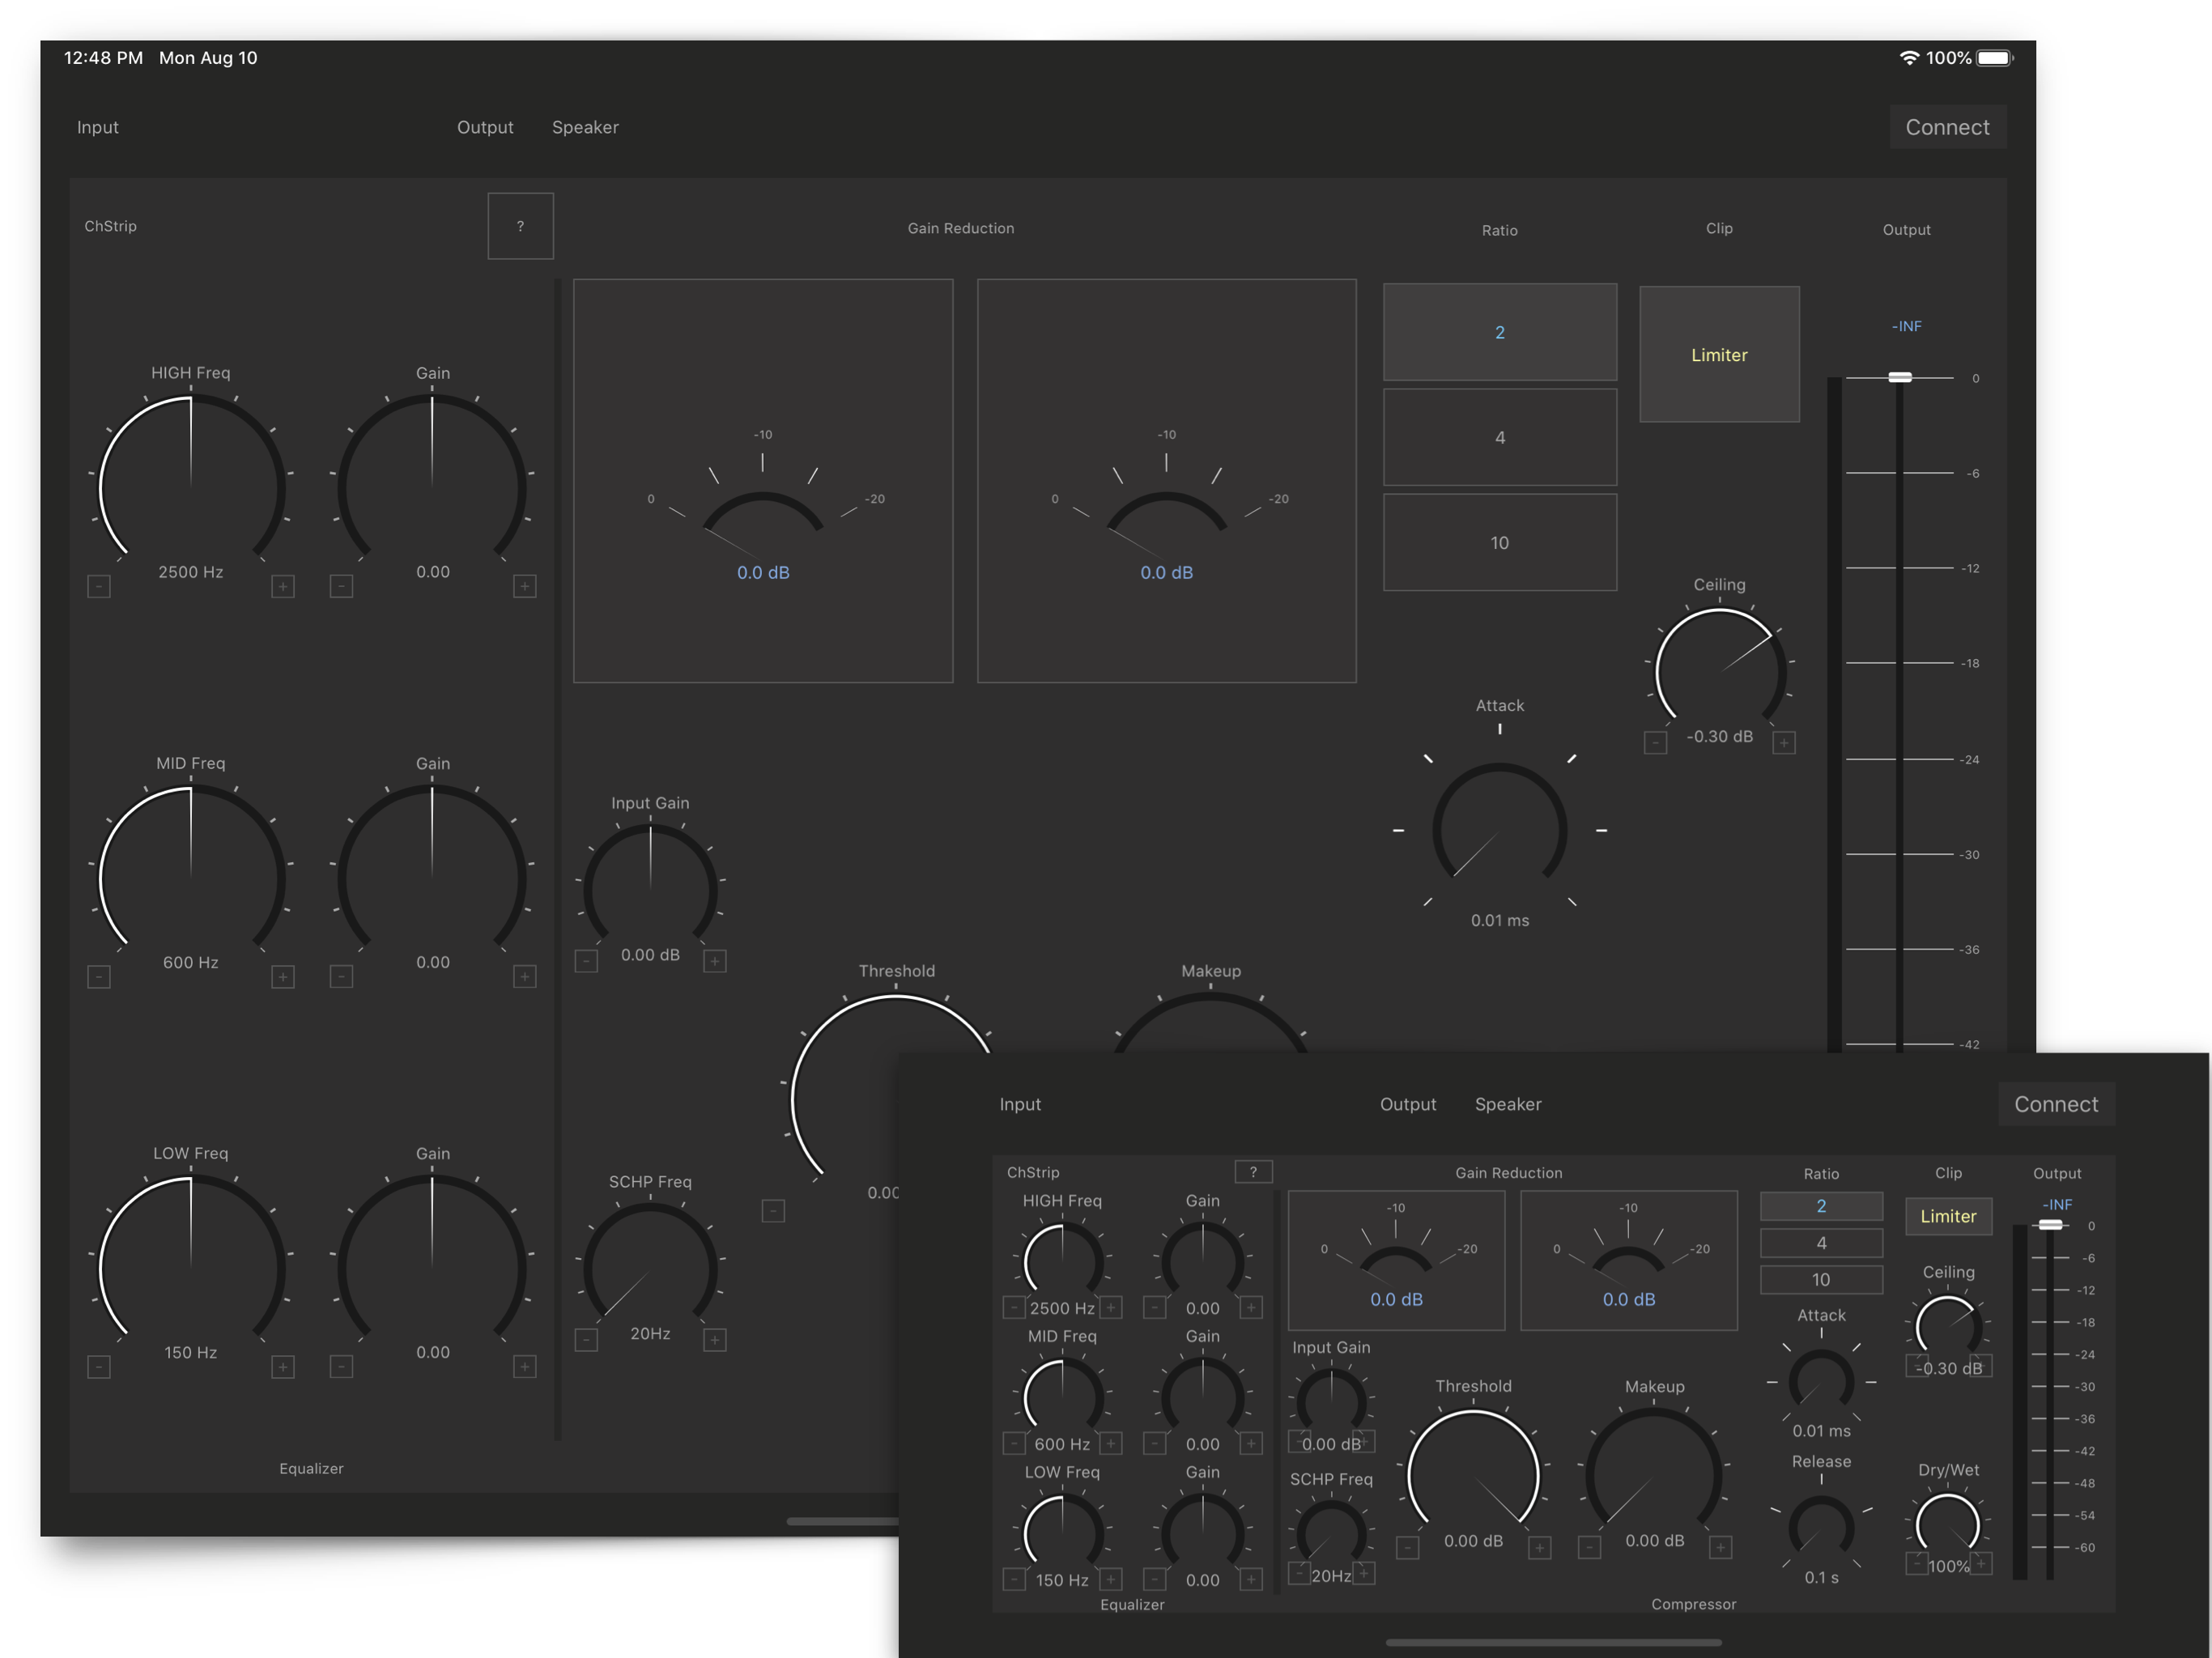
Task: Open Speaker tab in top bar
Action: [585, 127]
